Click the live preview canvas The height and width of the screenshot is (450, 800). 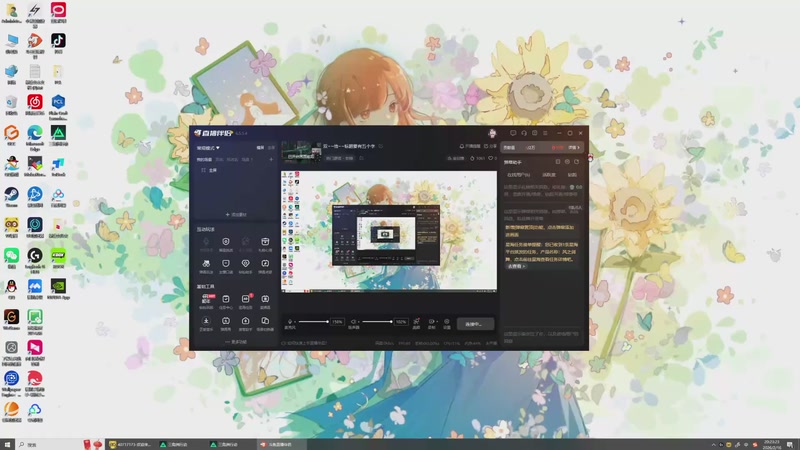389,232
